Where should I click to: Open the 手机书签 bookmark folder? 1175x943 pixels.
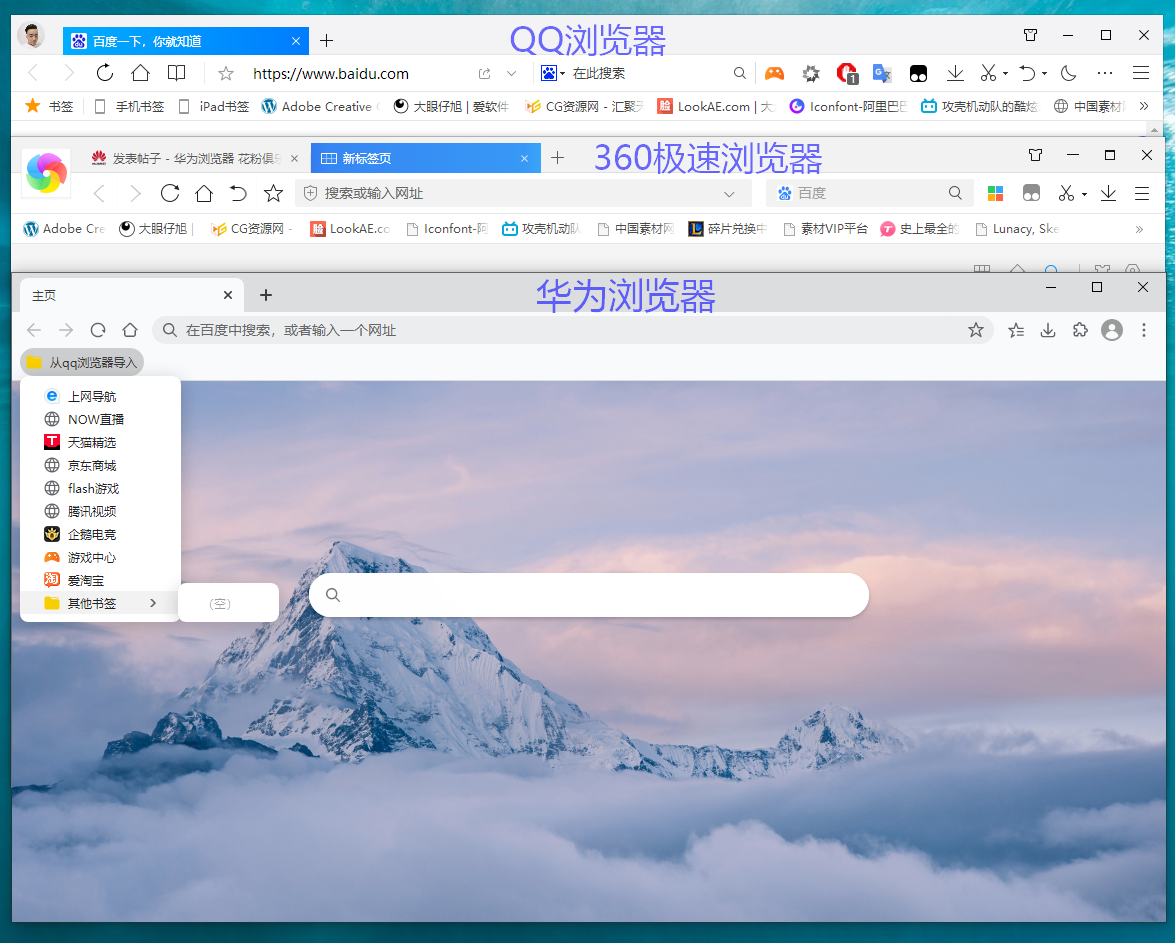(130, 106)
